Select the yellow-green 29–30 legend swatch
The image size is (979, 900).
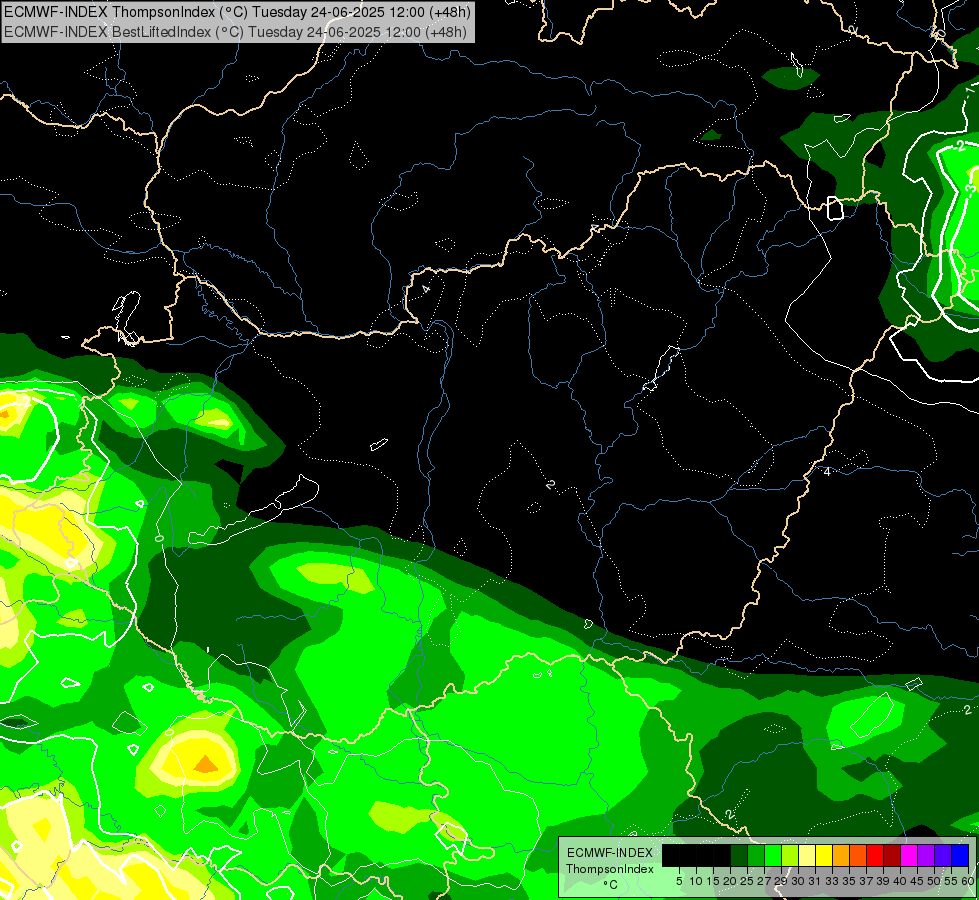point(790,855)
